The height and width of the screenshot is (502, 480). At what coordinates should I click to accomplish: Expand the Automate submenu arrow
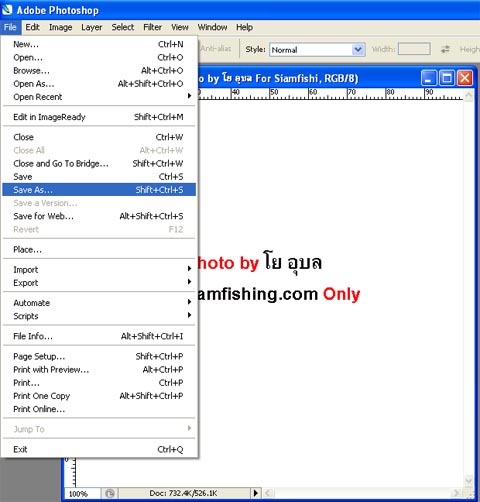[189, 302]
